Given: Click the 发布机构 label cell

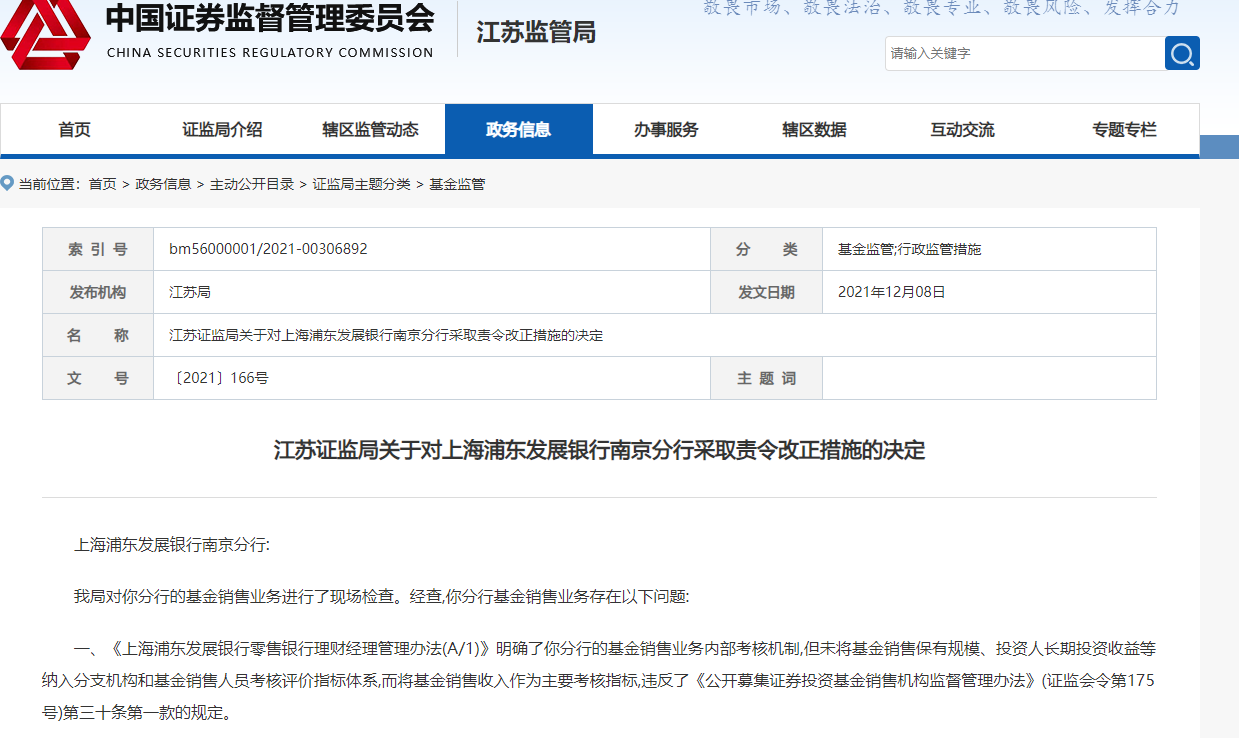Looking at the screenshot, I should tap(98, 292).
